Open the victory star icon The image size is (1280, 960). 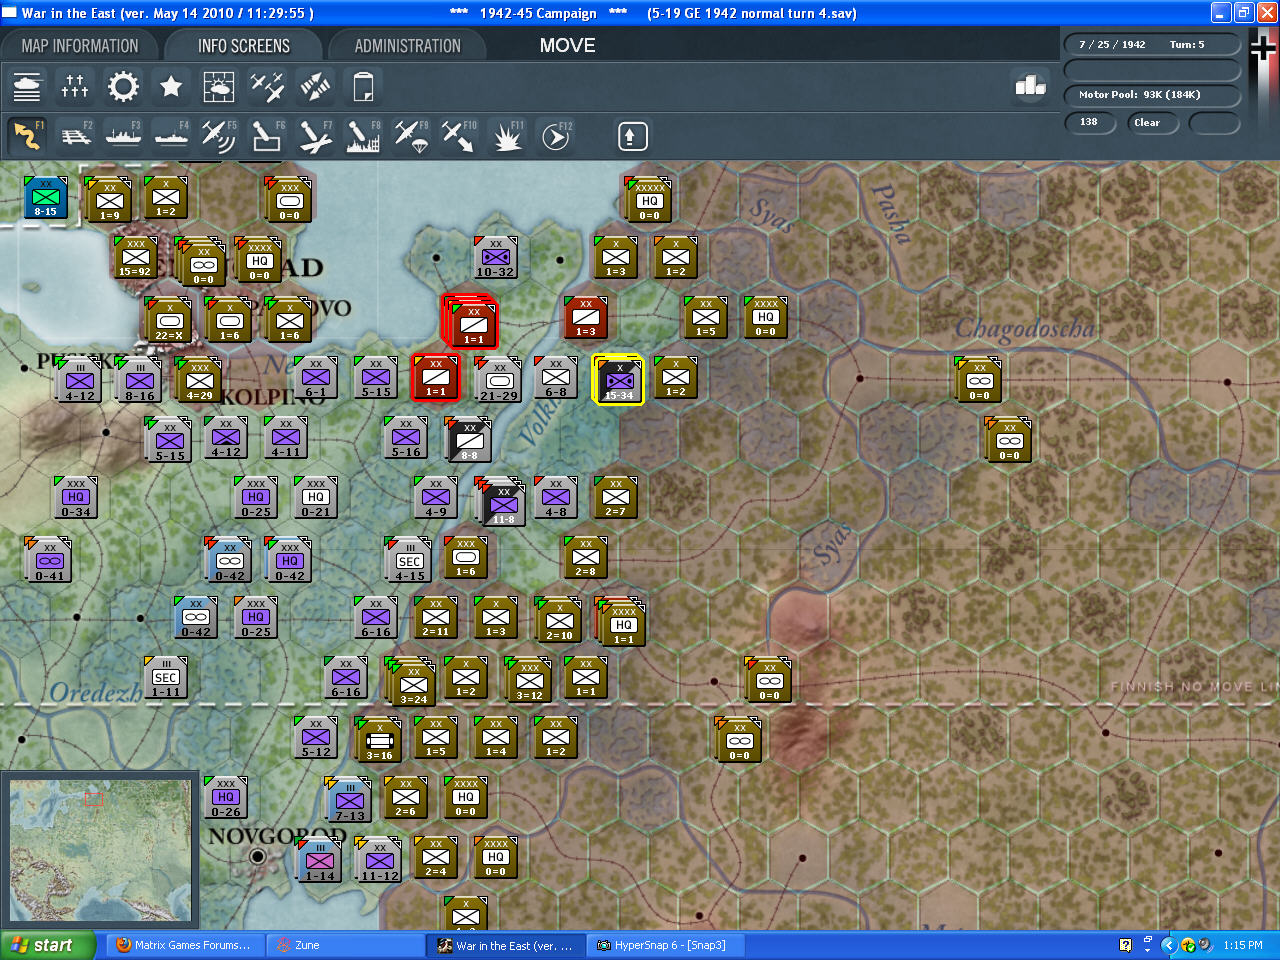coord(171,87)
